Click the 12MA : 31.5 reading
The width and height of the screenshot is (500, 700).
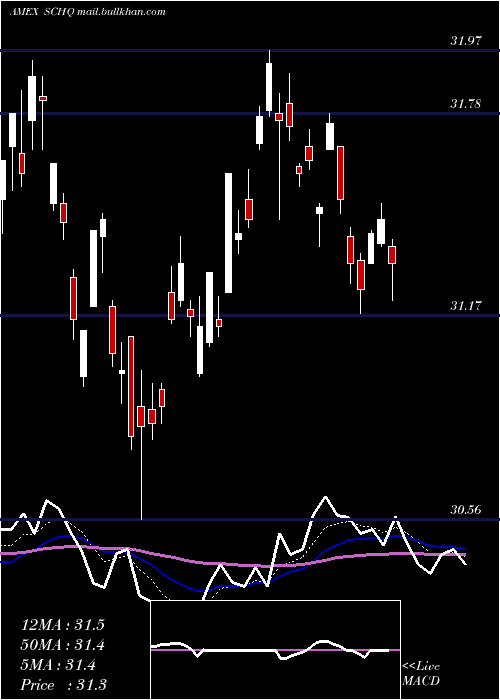62,625
